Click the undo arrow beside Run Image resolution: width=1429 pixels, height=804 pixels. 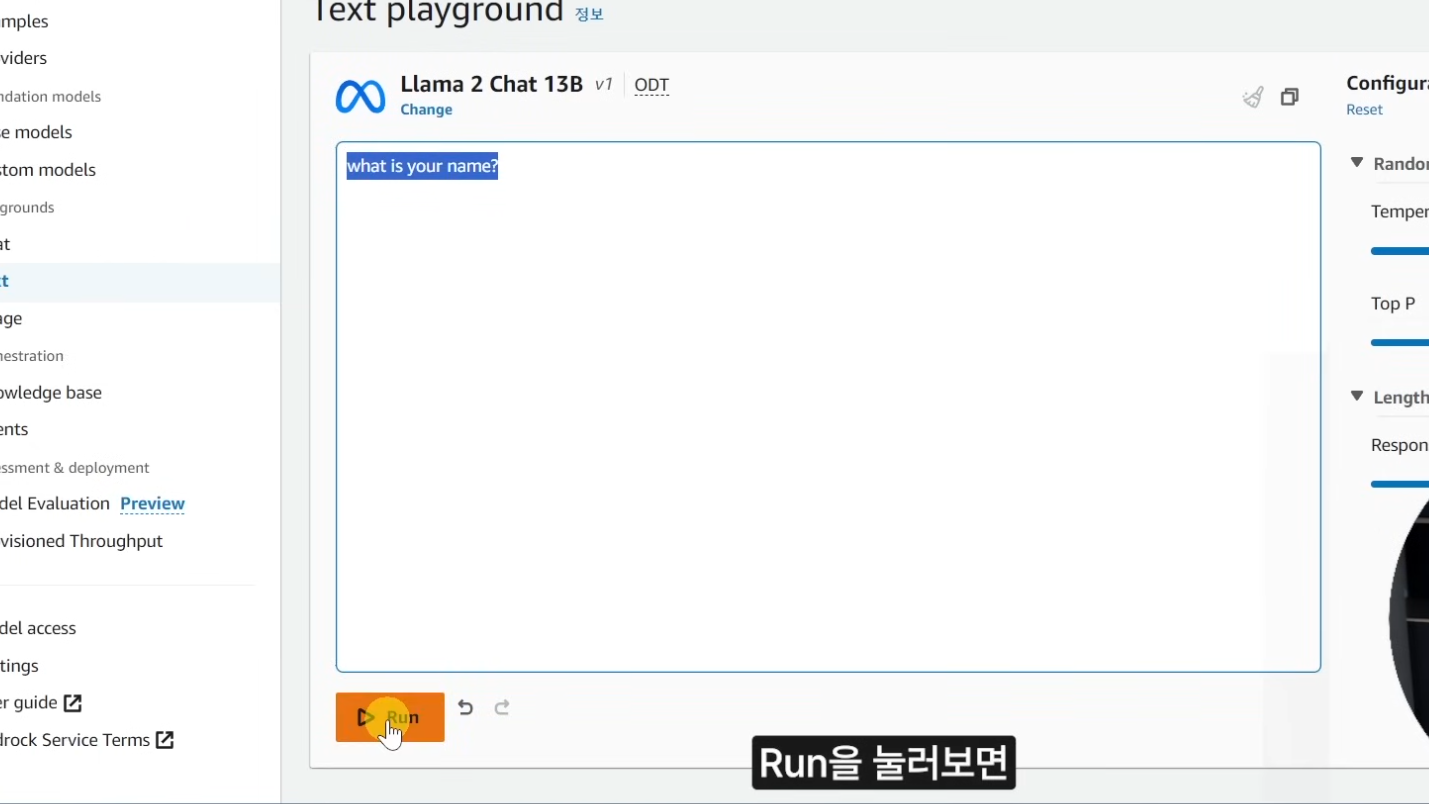tap(465, 708)
